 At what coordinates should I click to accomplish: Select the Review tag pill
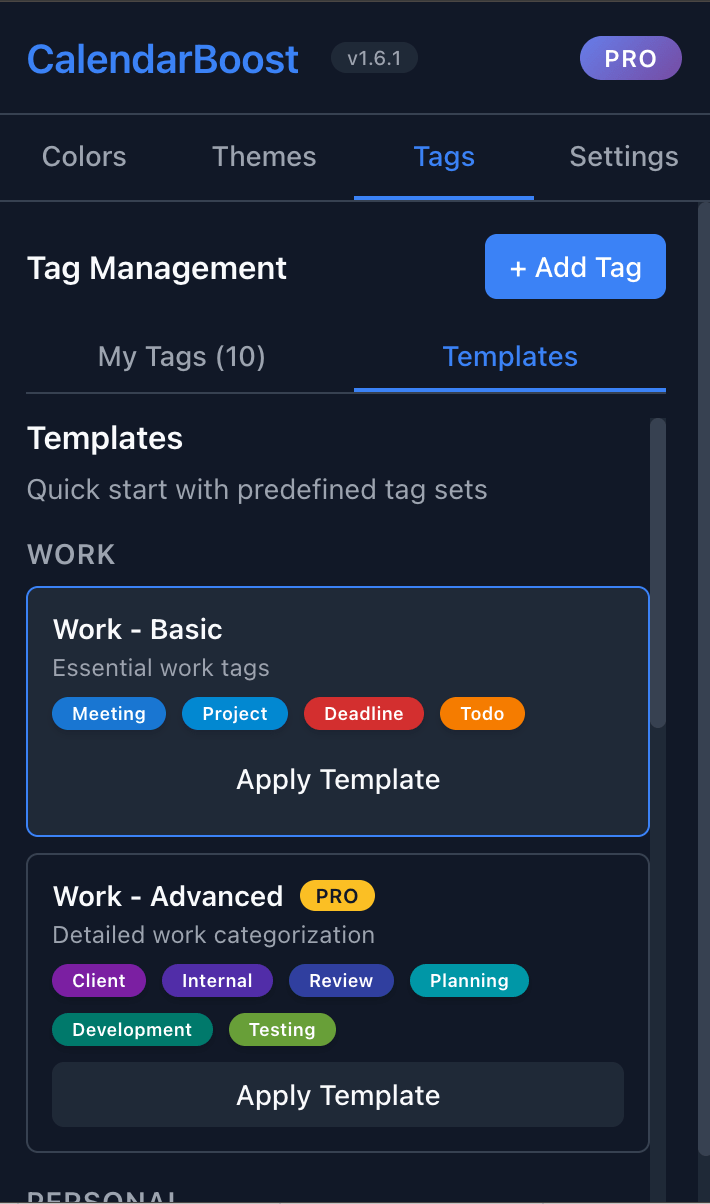pyautogui.click(x=341, y=980)
